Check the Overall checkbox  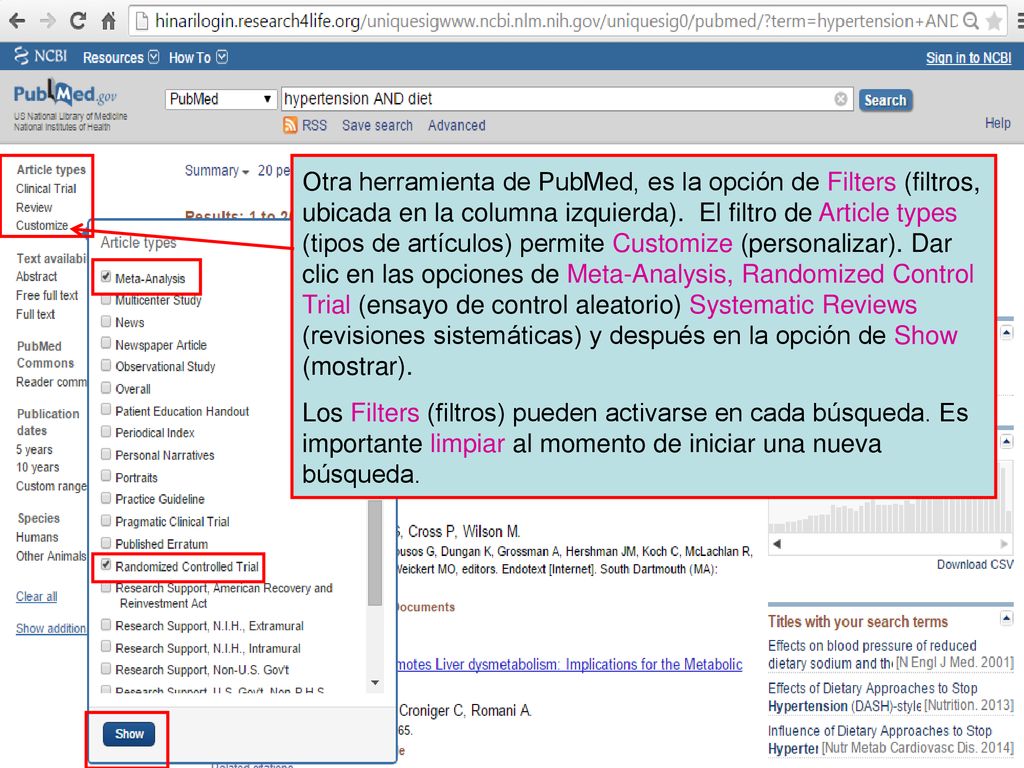[x=106, y=388]
